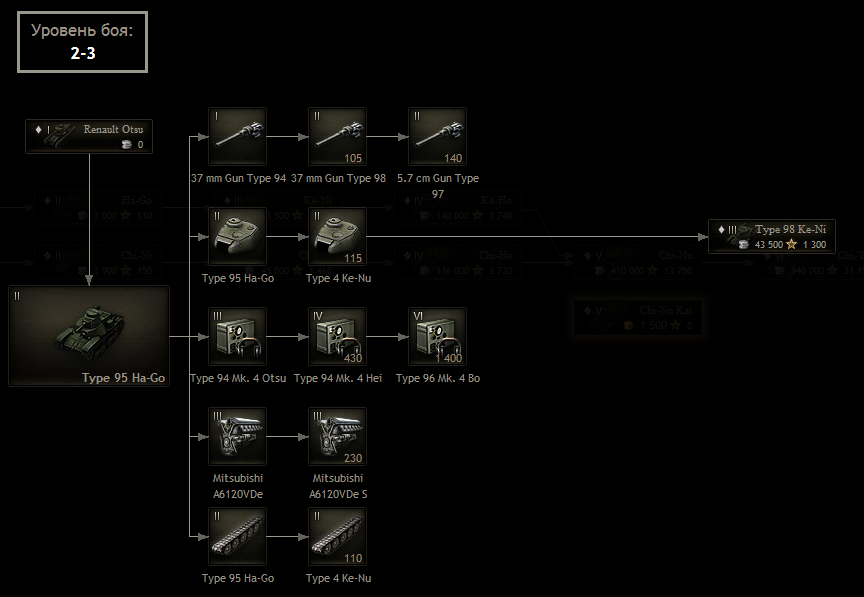Click the Type 94 Mk. 4 Hei label

click(x=337, y=379)
